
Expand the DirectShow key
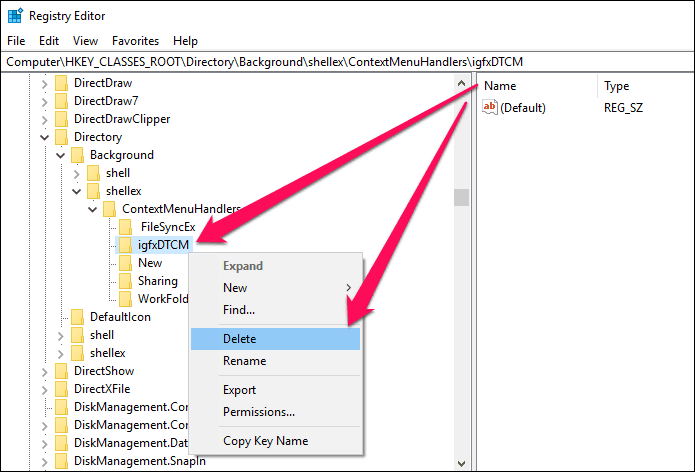(x=44, y=371)
